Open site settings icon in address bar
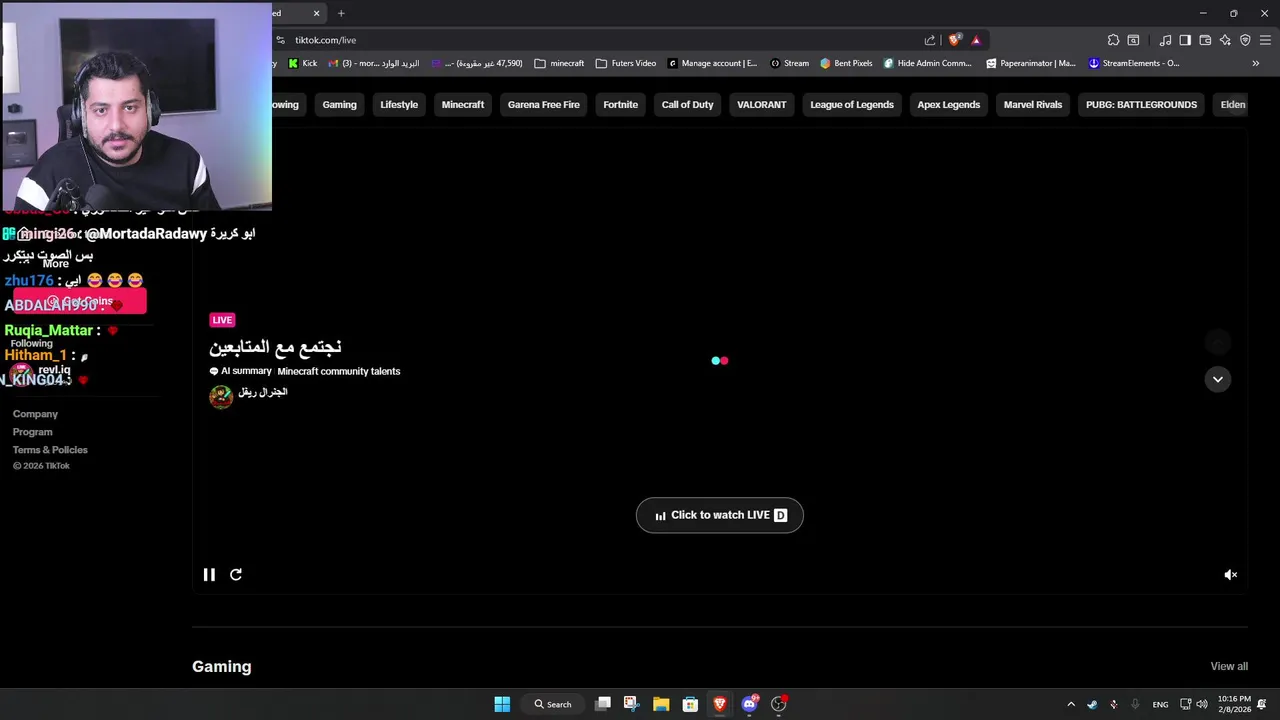This screenshot has width=1280, height=720. click(x=281, y=40)
